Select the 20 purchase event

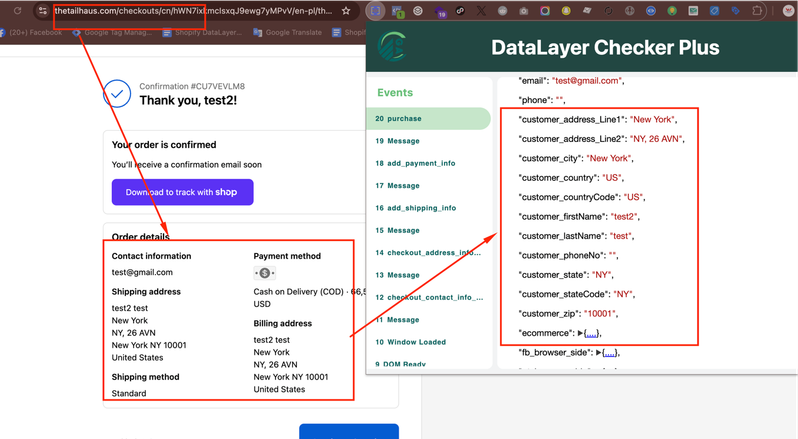point(429,119)
